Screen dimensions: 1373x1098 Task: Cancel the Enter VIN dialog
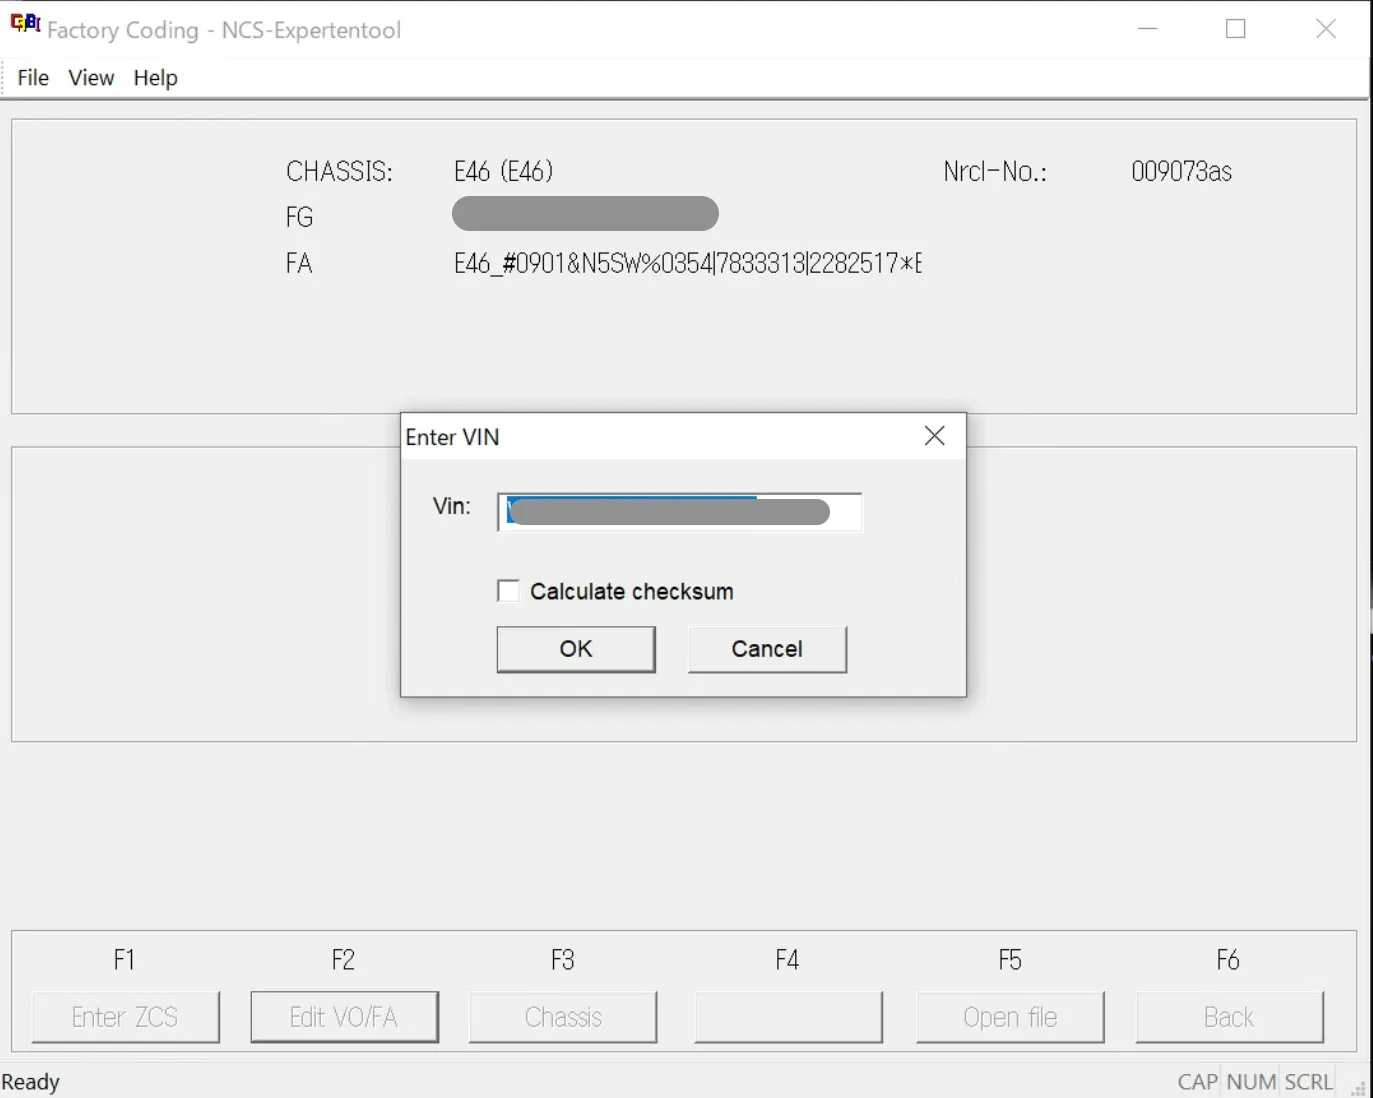point(767,649)
